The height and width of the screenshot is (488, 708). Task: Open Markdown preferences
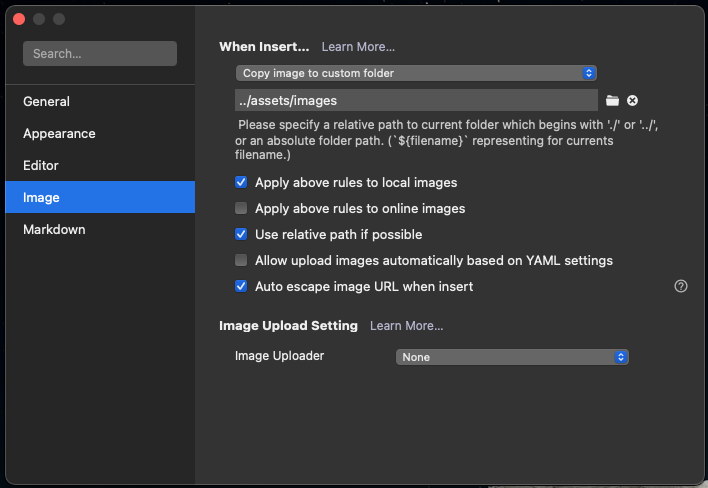[55, 229]
